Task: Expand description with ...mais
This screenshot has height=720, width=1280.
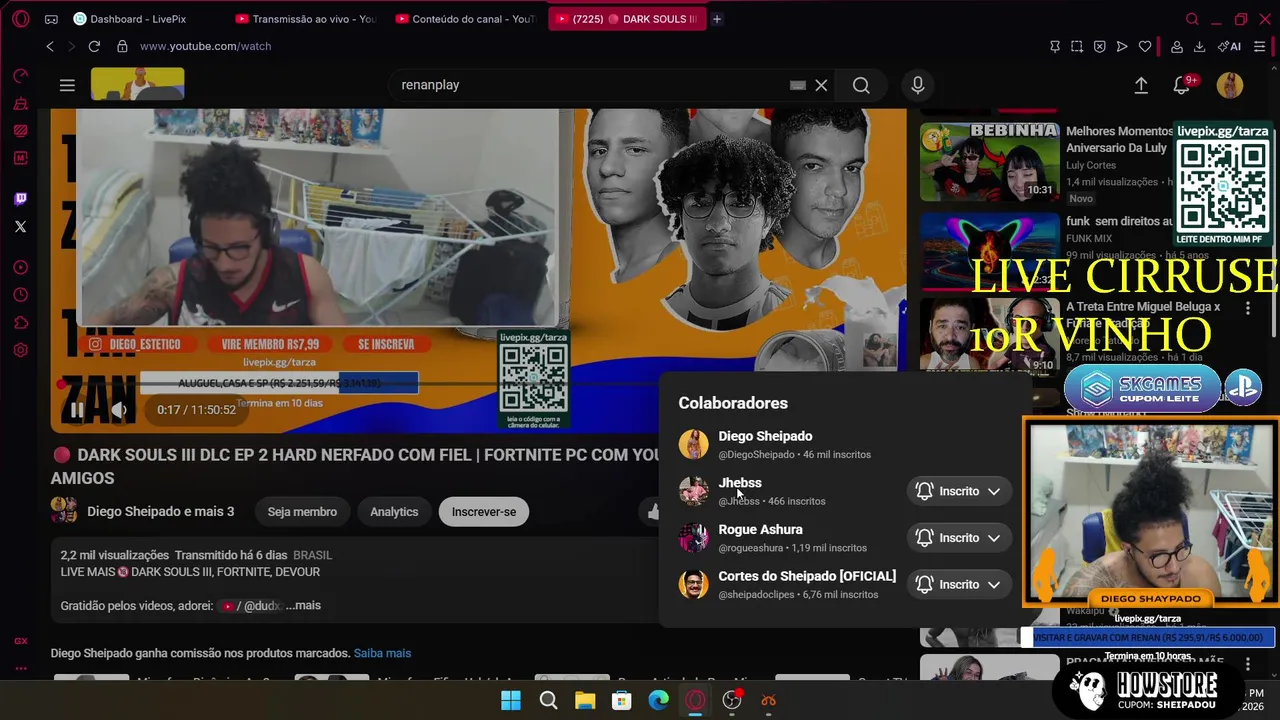Action: pyautogui.click(x=303, y=605)
